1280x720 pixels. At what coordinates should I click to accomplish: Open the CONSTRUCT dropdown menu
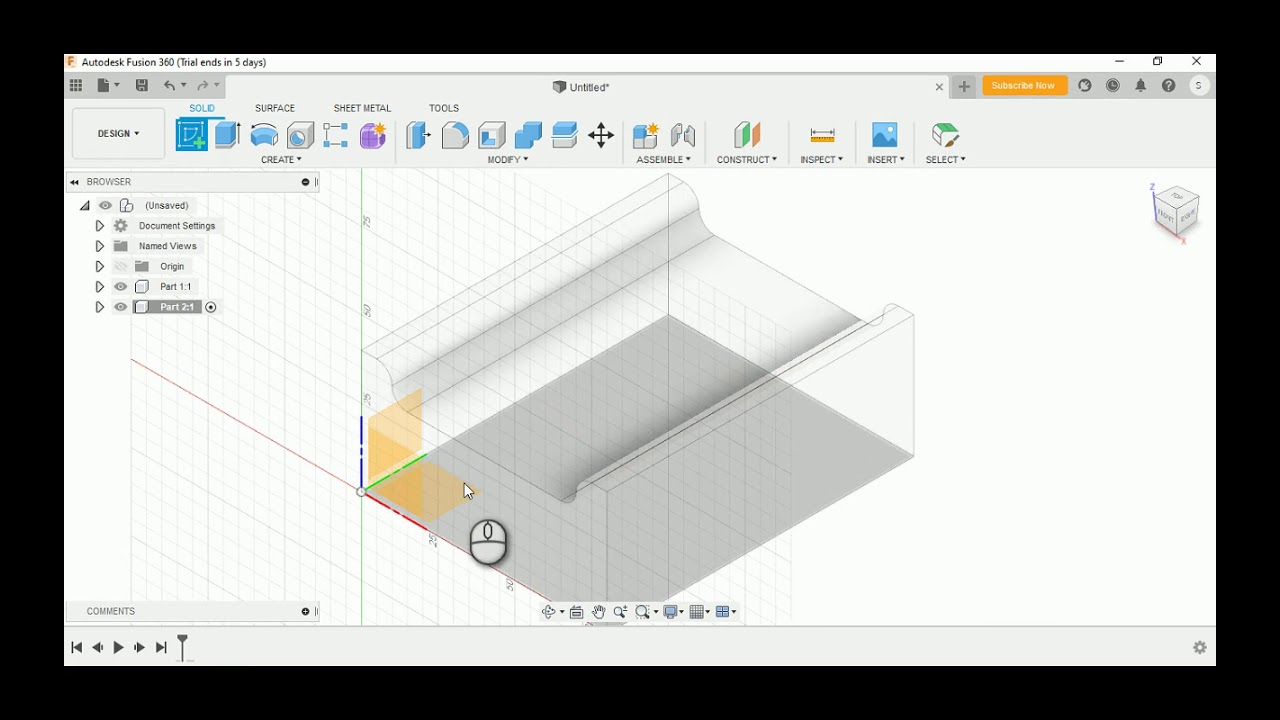(x=747, y=160)
